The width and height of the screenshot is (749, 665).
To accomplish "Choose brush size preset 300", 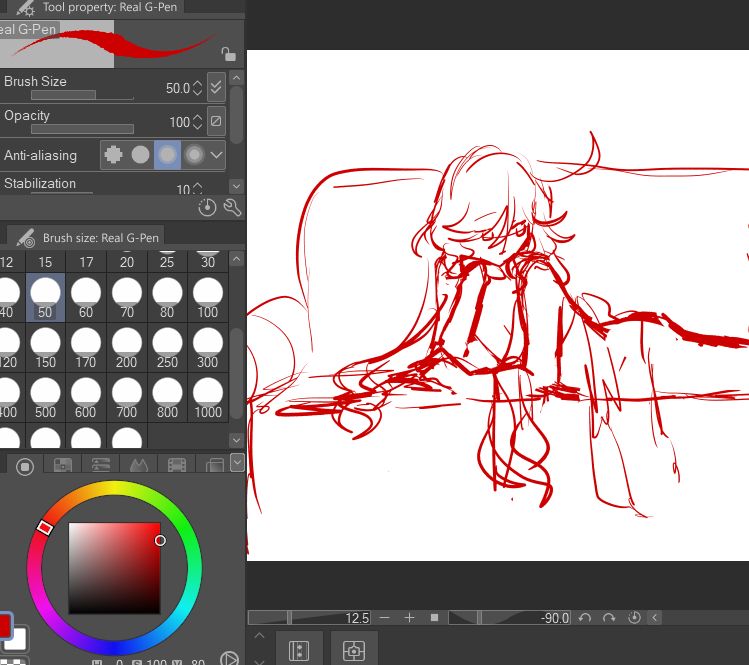I will [x=208, y=348].
